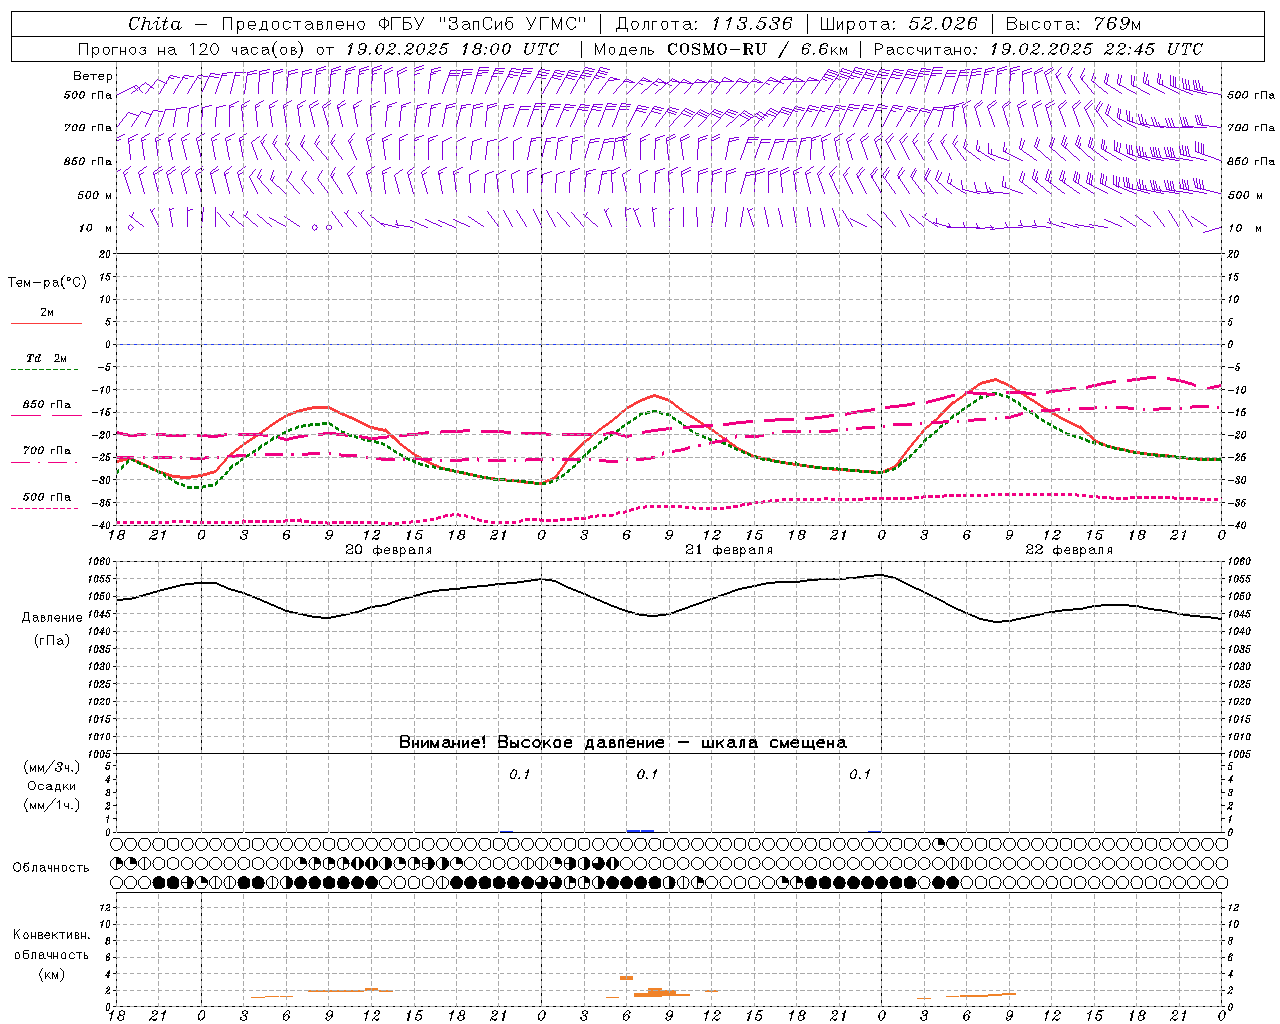Click the "(гПа)" pressure unit label
The width and height of the screenshot is (1280, 1024).
point(52,641)
